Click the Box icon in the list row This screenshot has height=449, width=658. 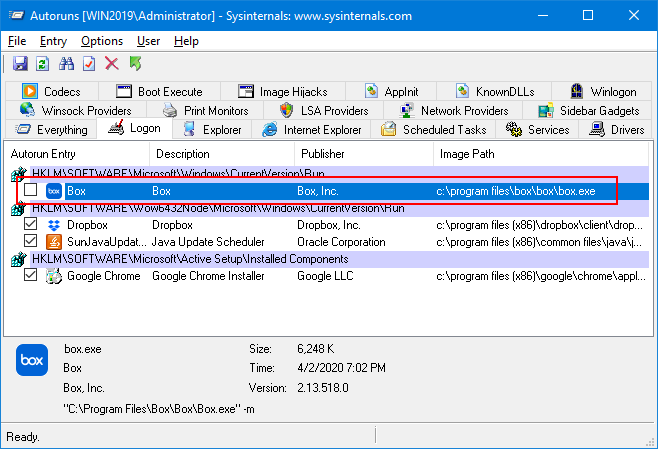click(x=54, y=191)
